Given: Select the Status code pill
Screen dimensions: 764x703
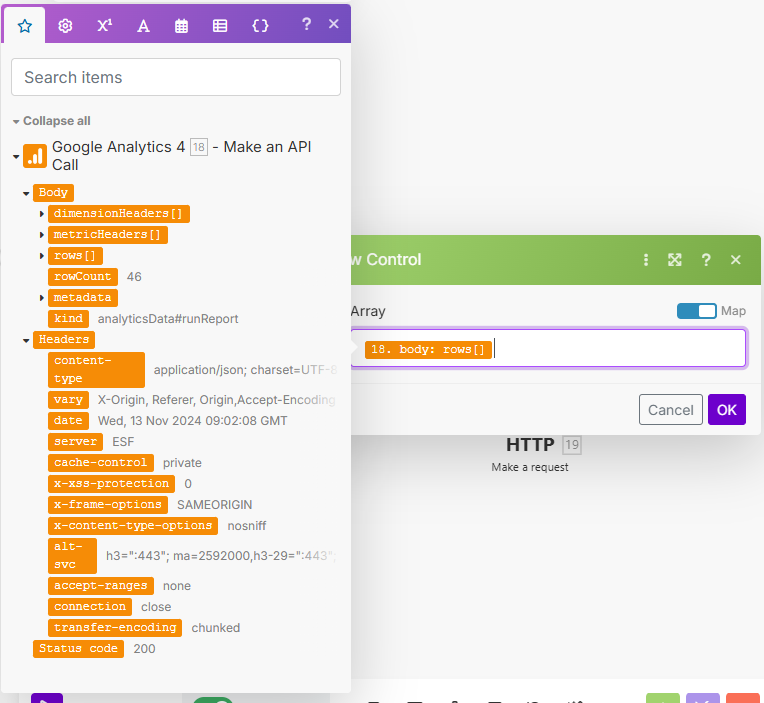Looking at the screenshot, I should (x=78, y=648).
